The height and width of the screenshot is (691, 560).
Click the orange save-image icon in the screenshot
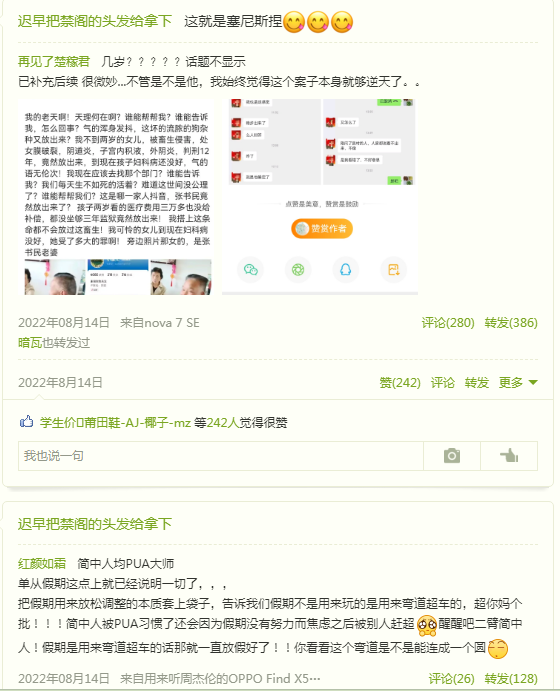(x=393, y=269)
